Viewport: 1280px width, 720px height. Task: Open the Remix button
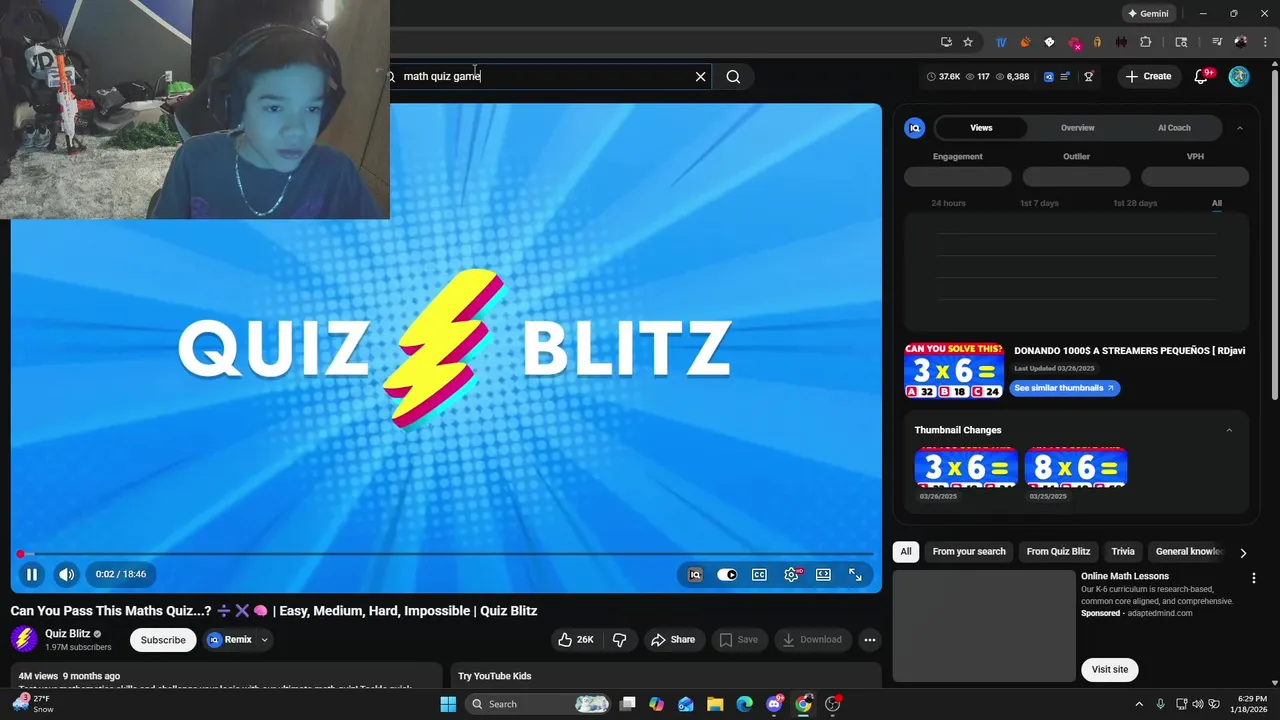pos(229,640)
